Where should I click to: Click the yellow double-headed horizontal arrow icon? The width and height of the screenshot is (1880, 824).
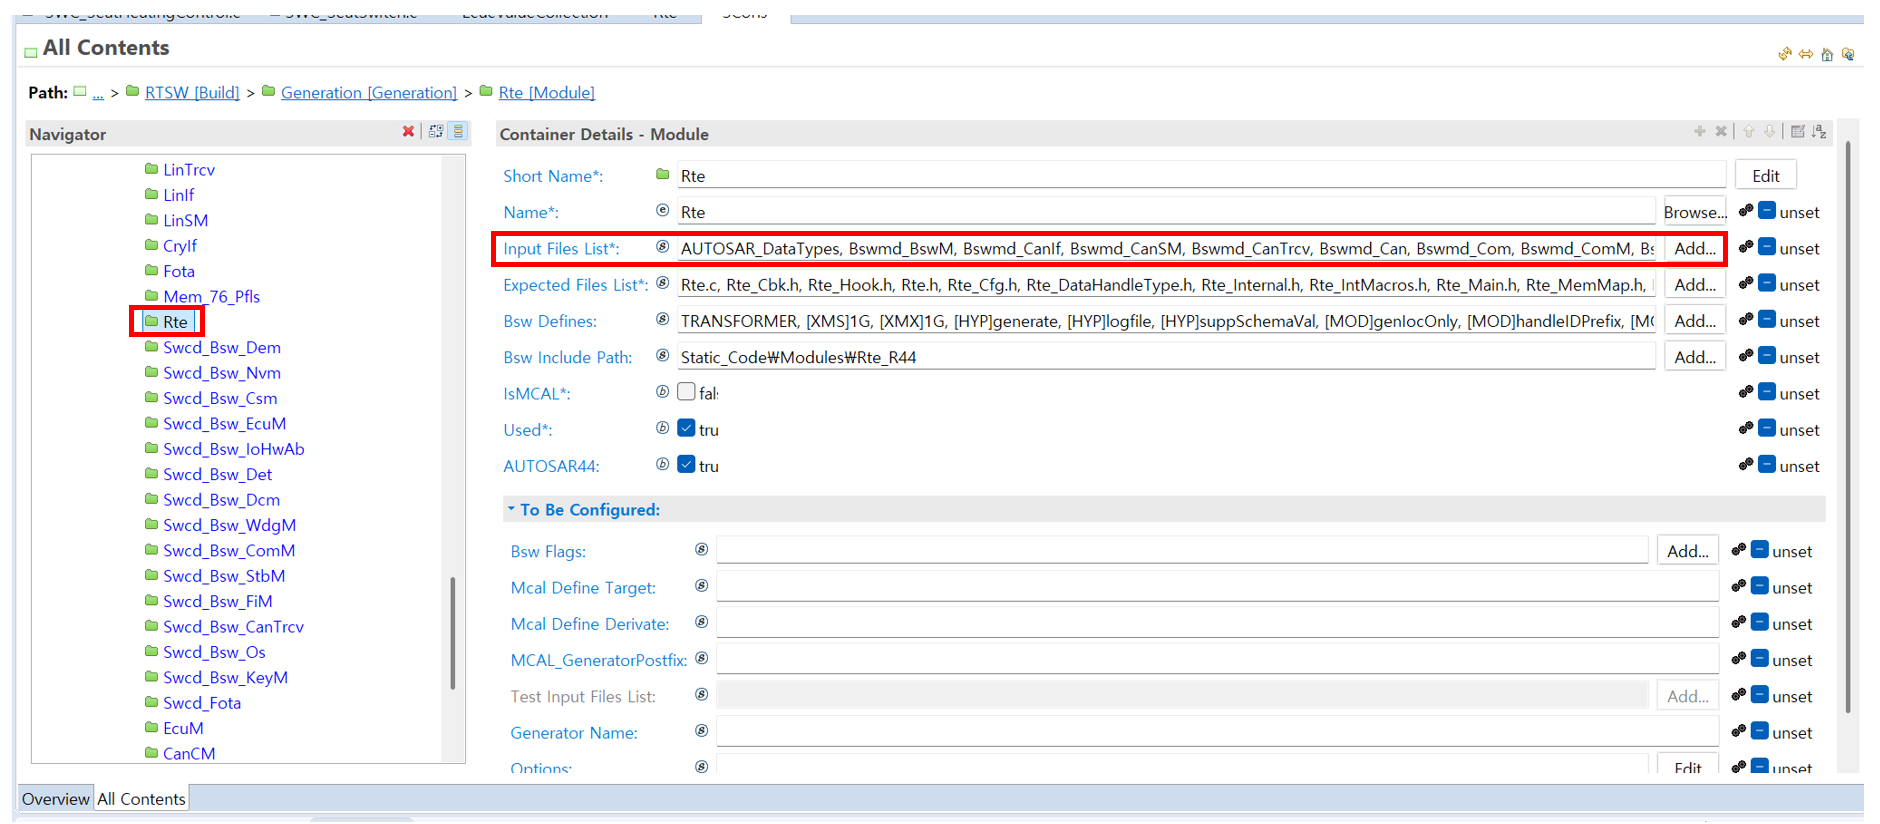click(1806, 54)
